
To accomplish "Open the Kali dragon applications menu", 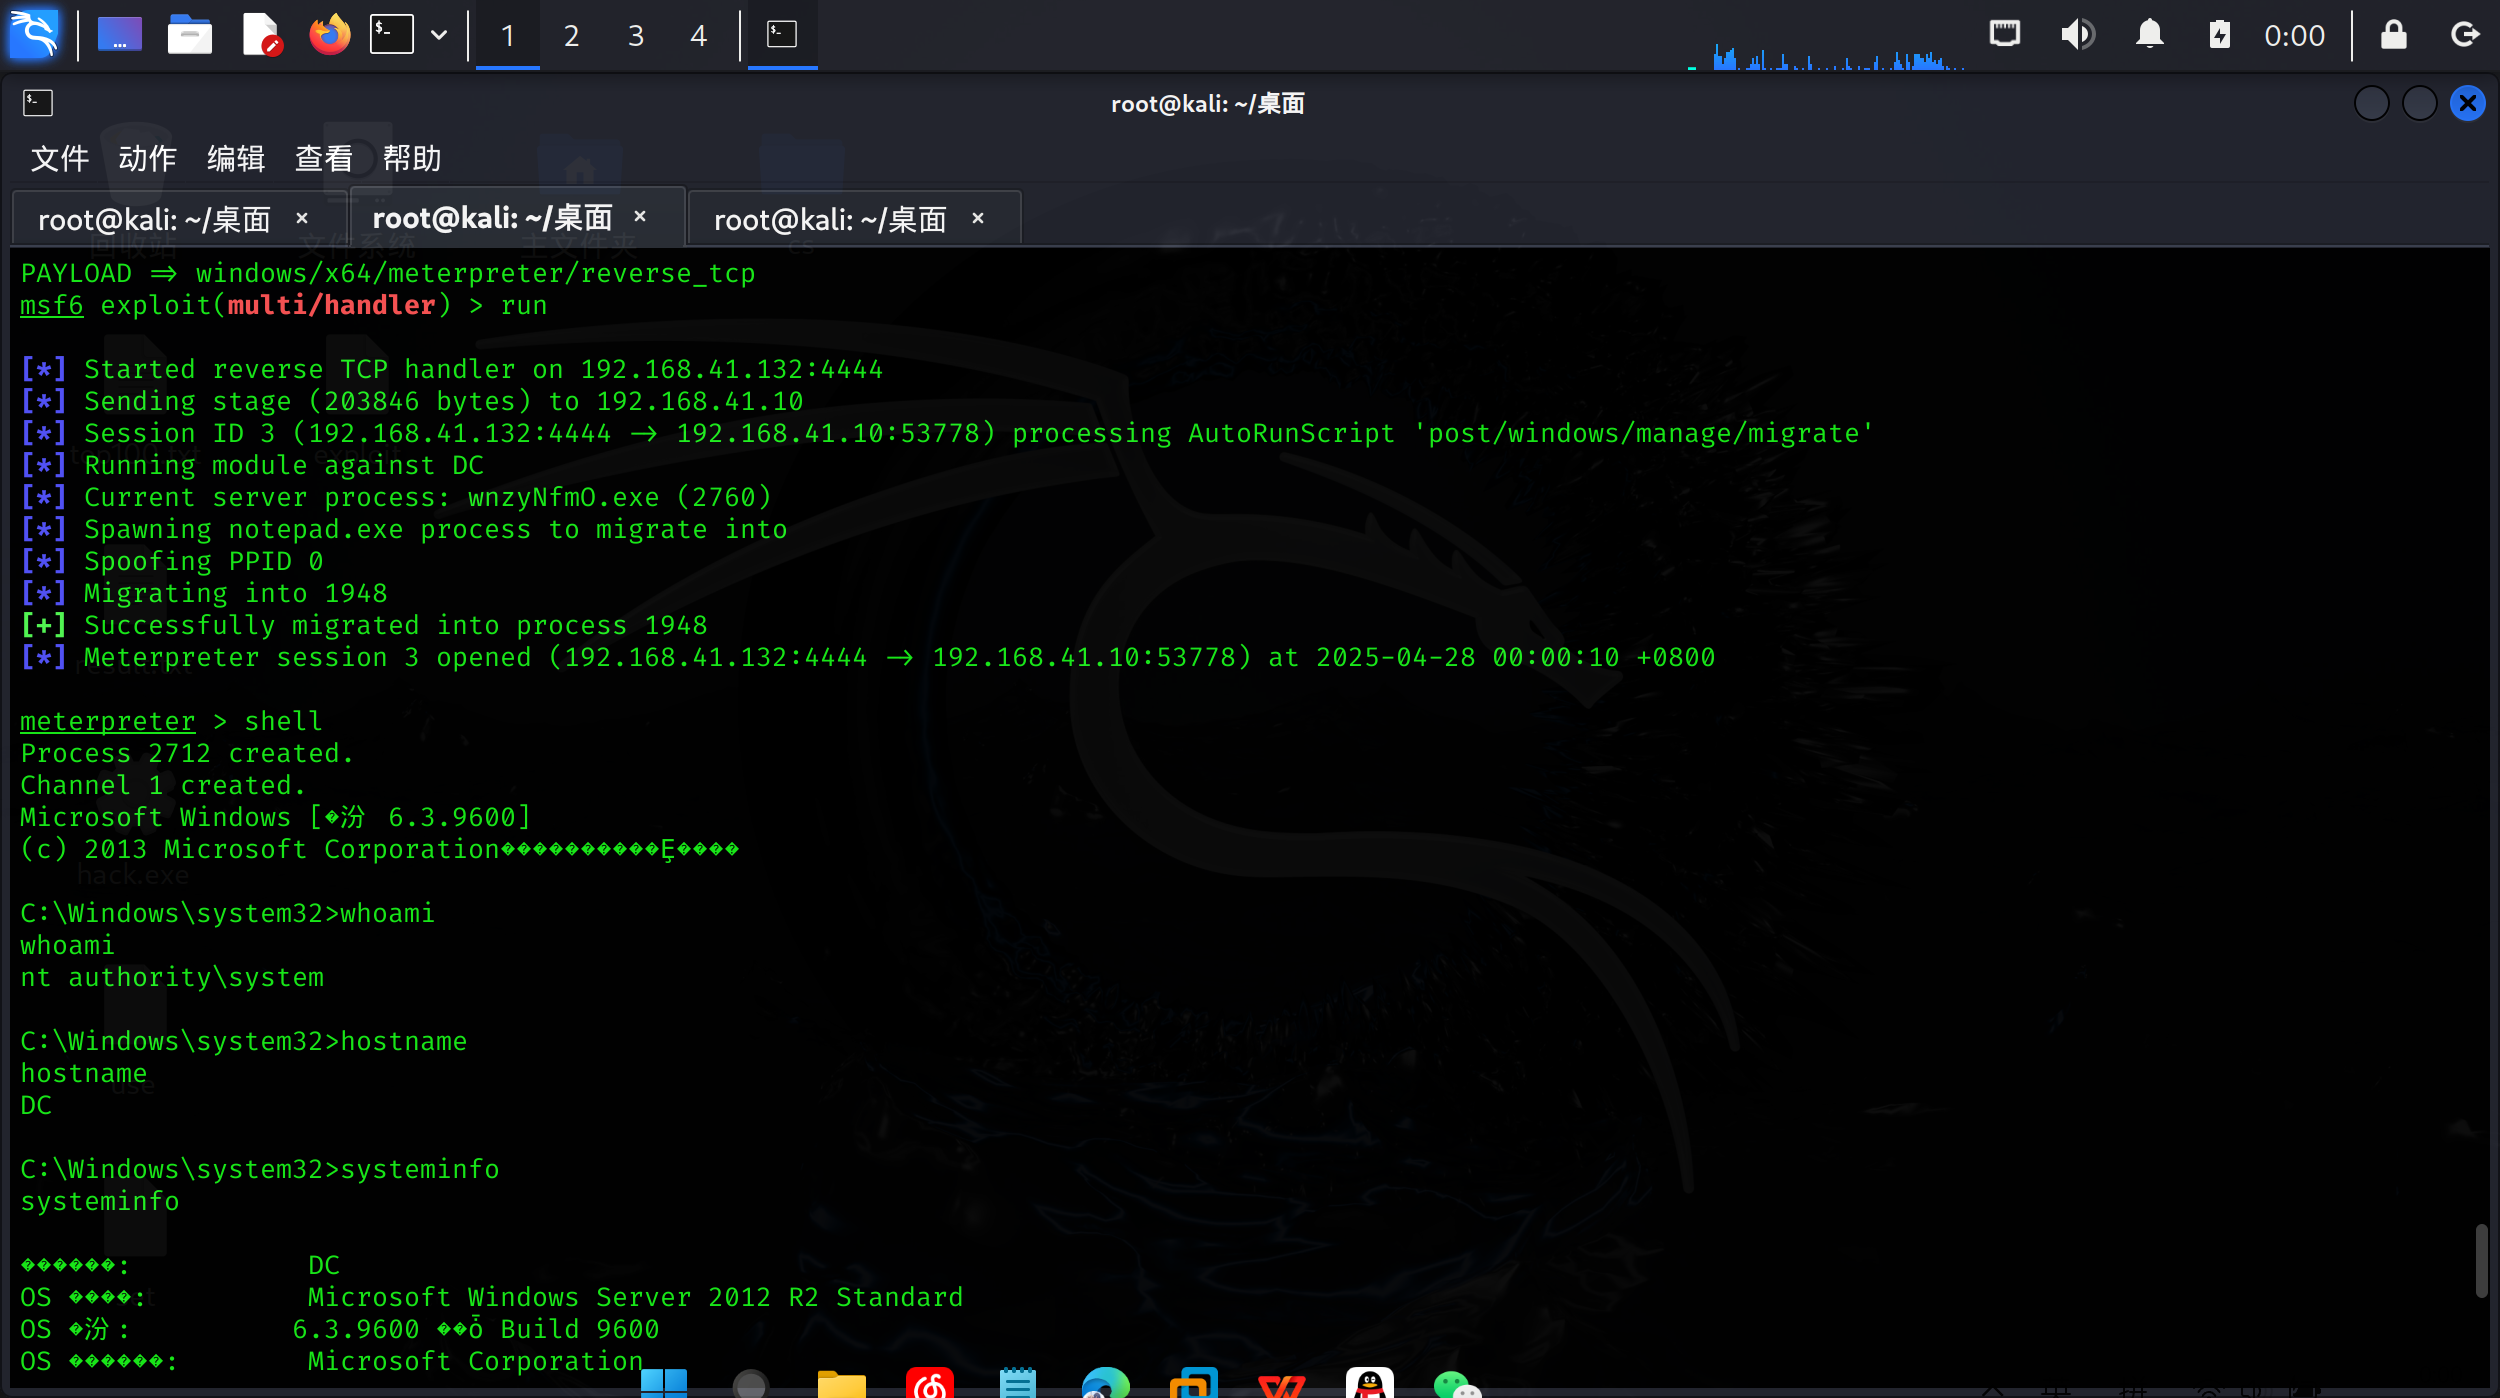I will 33,35.
